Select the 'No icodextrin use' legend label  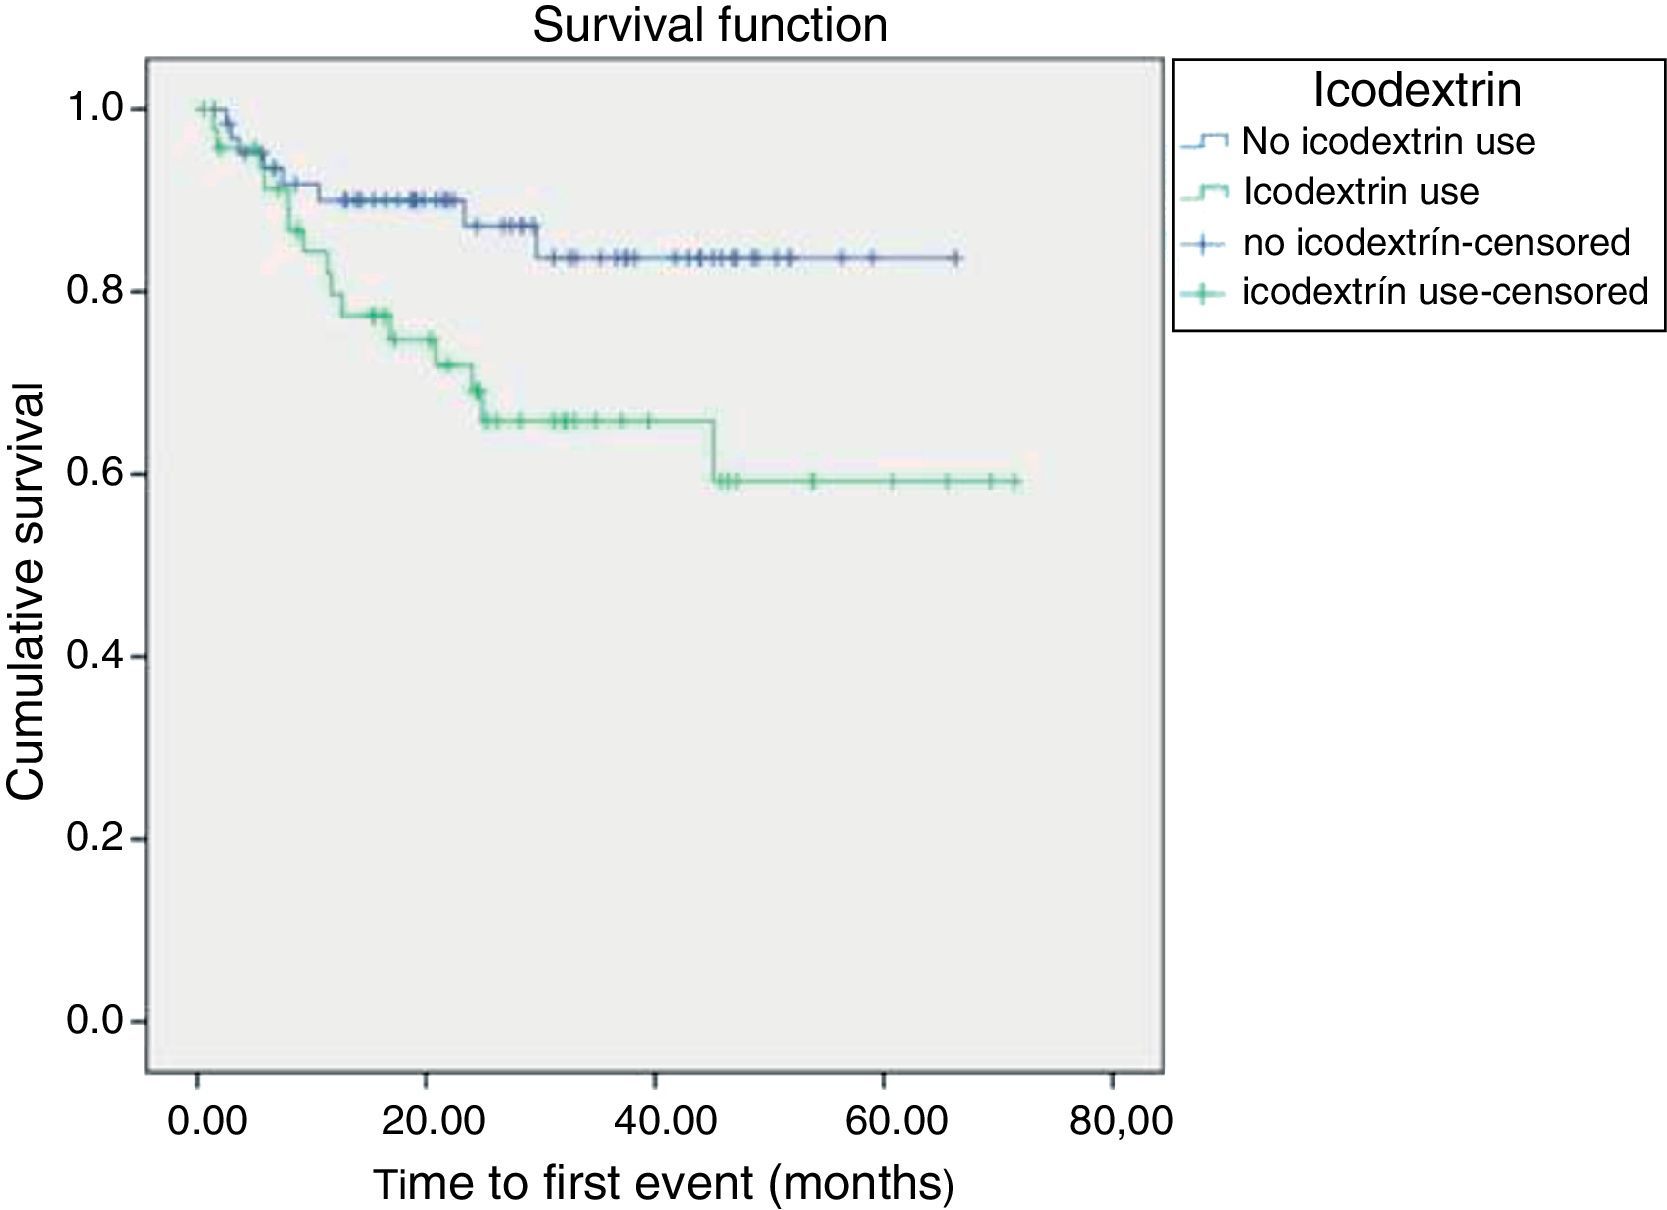pyautogui.click(x=1388, y=141)
